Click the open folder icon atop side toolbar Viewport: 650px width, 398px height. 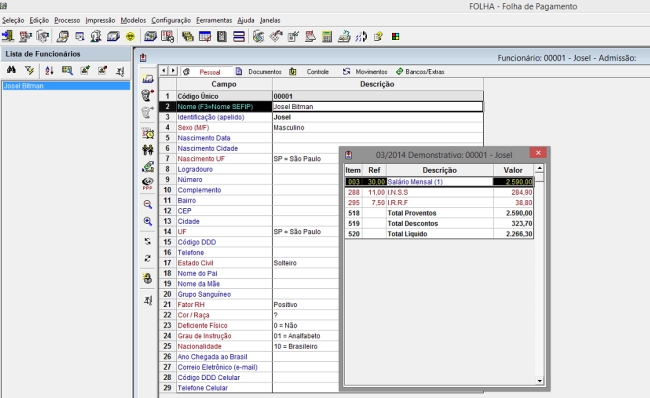148,78
